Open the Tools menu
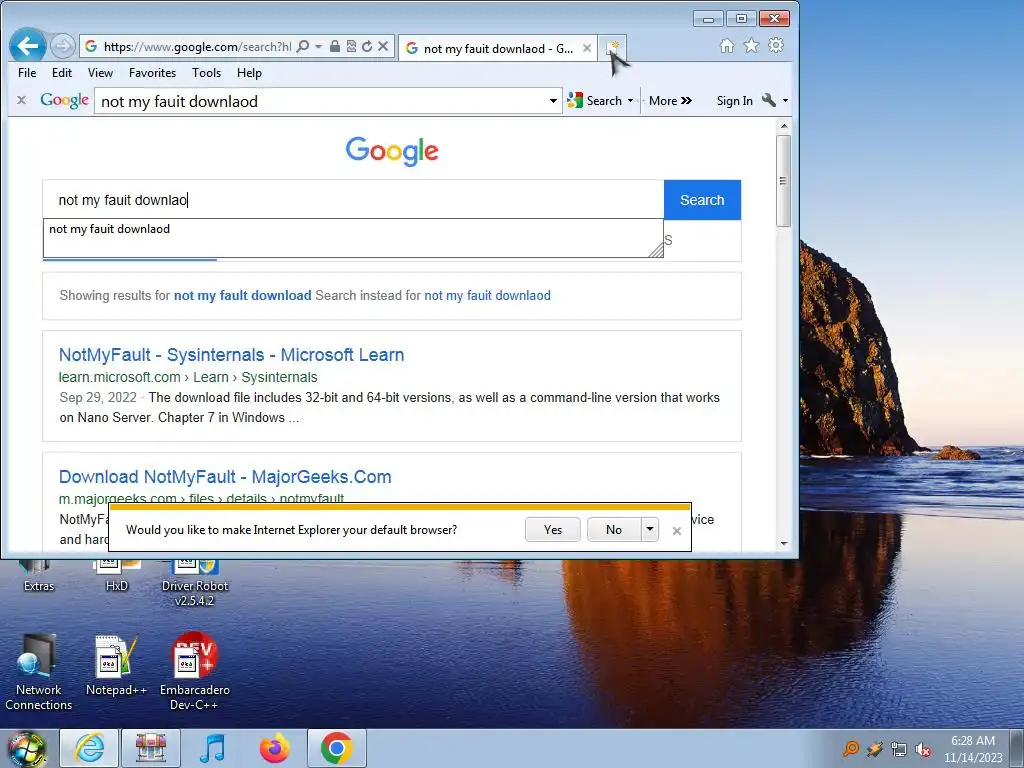Screen dimensions: 1024x768 coord(206,72)
